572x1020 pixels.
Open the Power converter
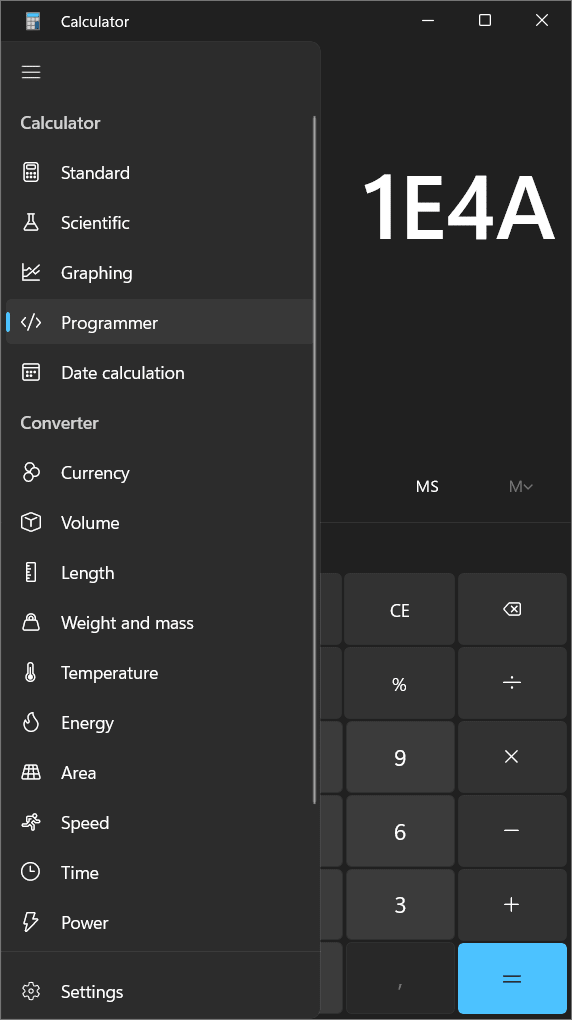tap(159, 922)
